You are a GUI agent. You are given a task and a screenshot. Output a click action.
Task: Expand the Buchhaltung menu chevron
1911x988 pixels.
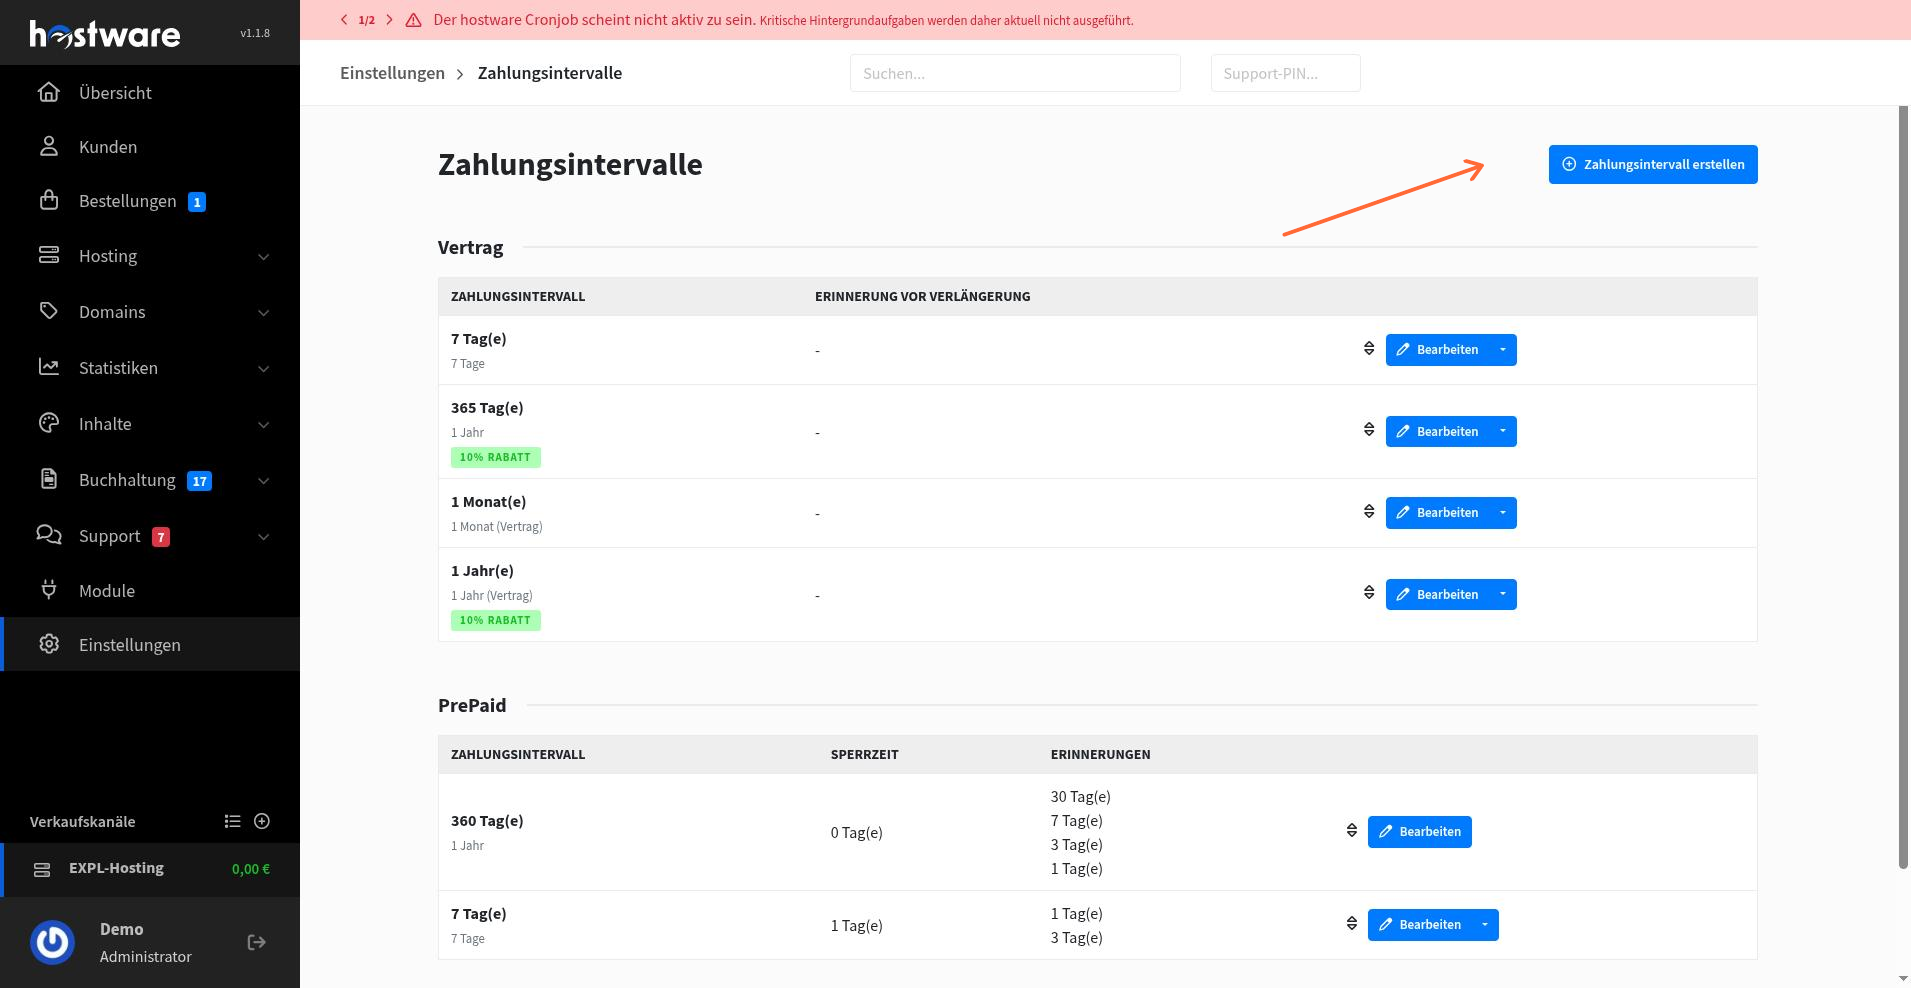click(x=264, y=481)
